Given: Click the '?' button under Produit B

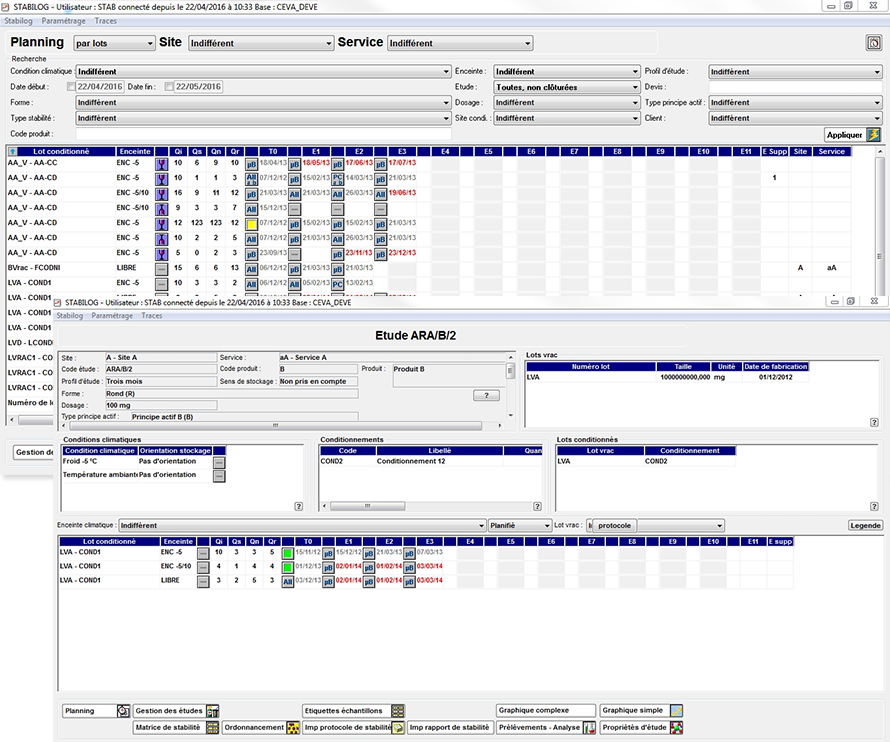Looking at the screenshot, I should tap(486, 396).
